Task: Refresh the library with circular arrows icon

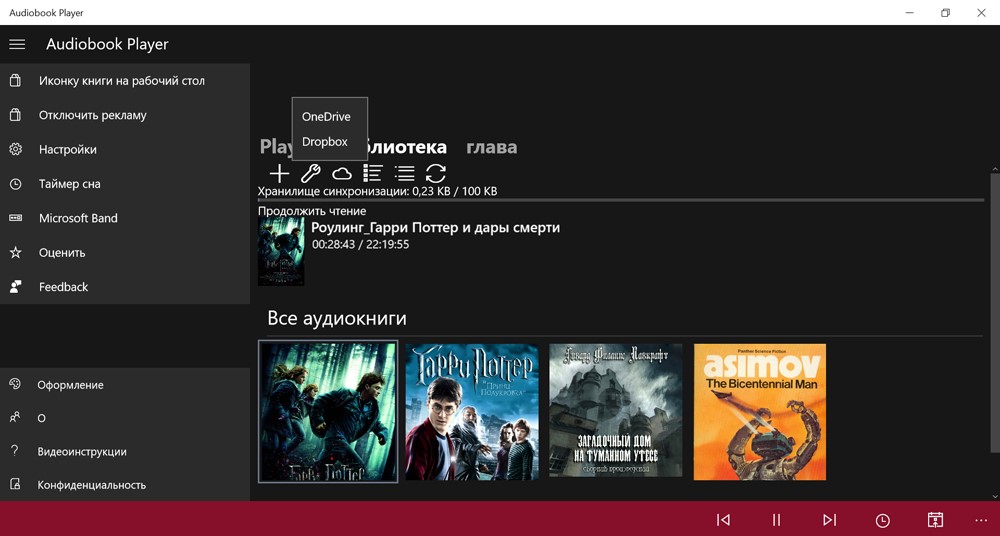Action: click(436, 173)
